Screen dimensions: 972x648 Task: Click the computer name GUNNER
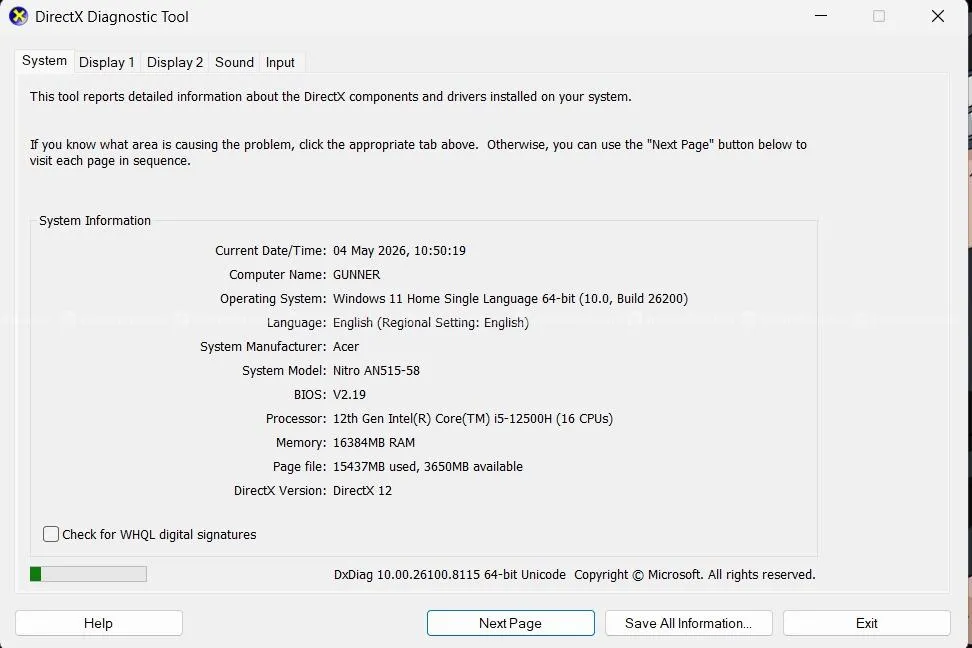click(356, 275)
